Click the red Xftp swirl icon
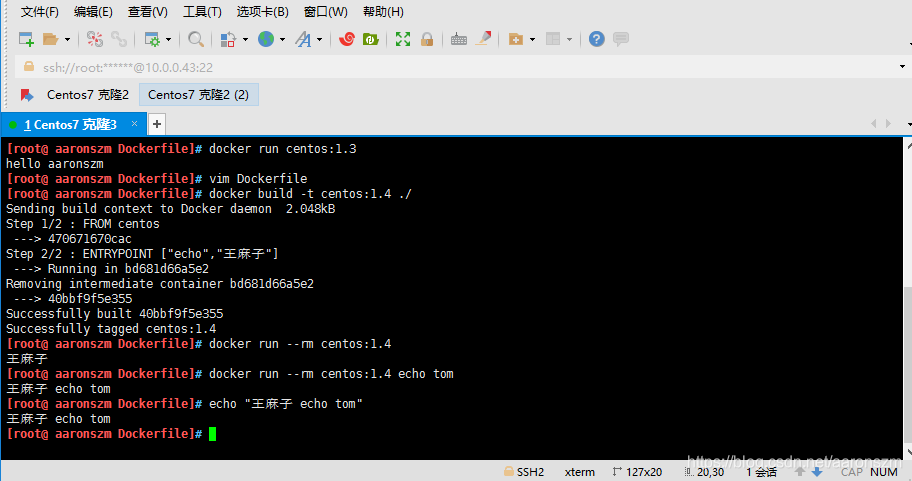 [x=347, y=39]
